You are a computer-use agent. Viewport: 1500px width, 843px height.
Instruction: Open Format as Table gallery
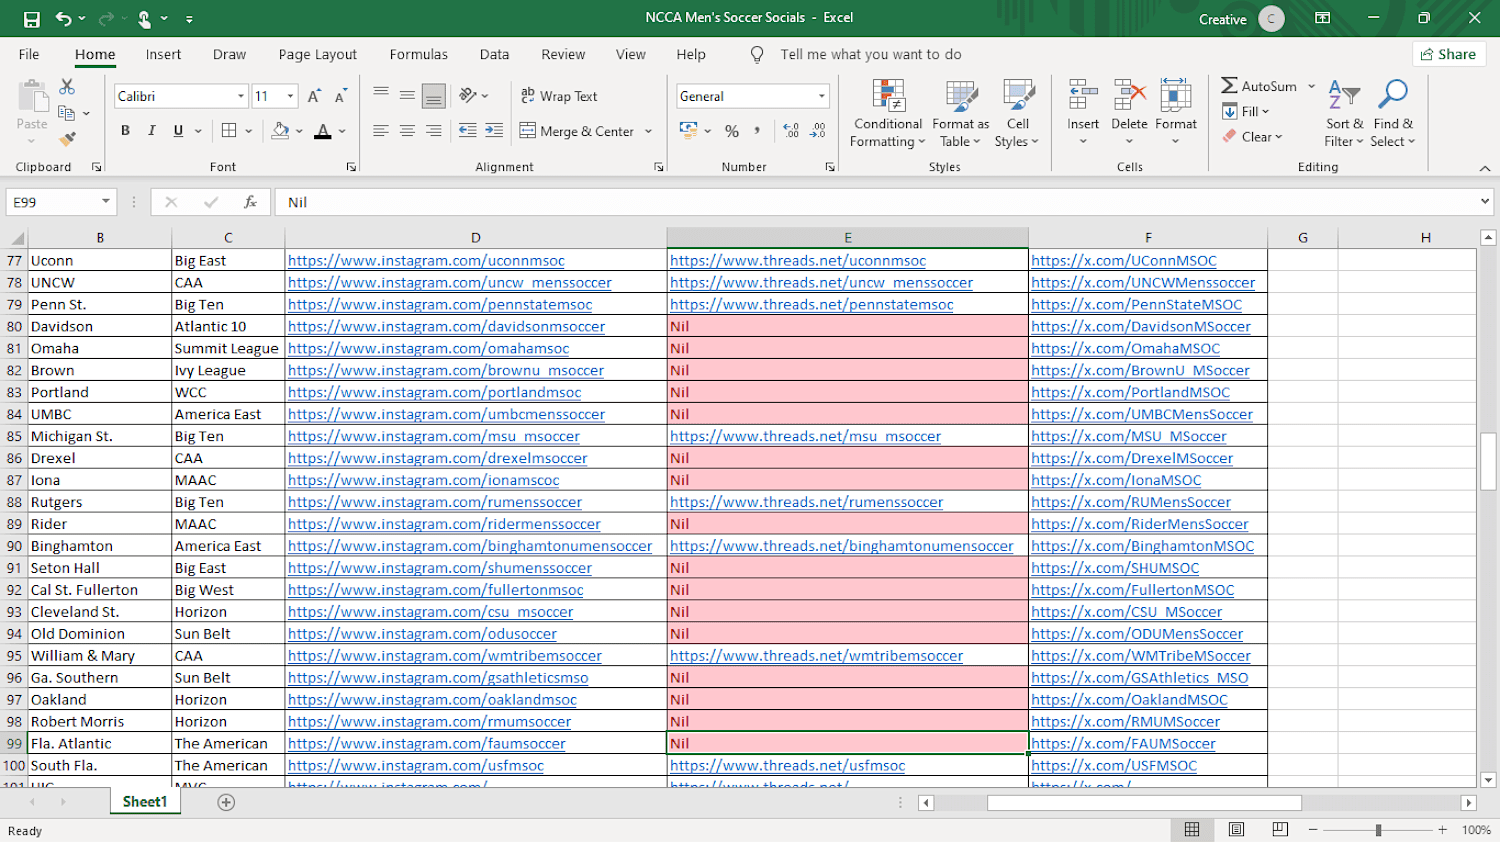[x=960, y=114]
